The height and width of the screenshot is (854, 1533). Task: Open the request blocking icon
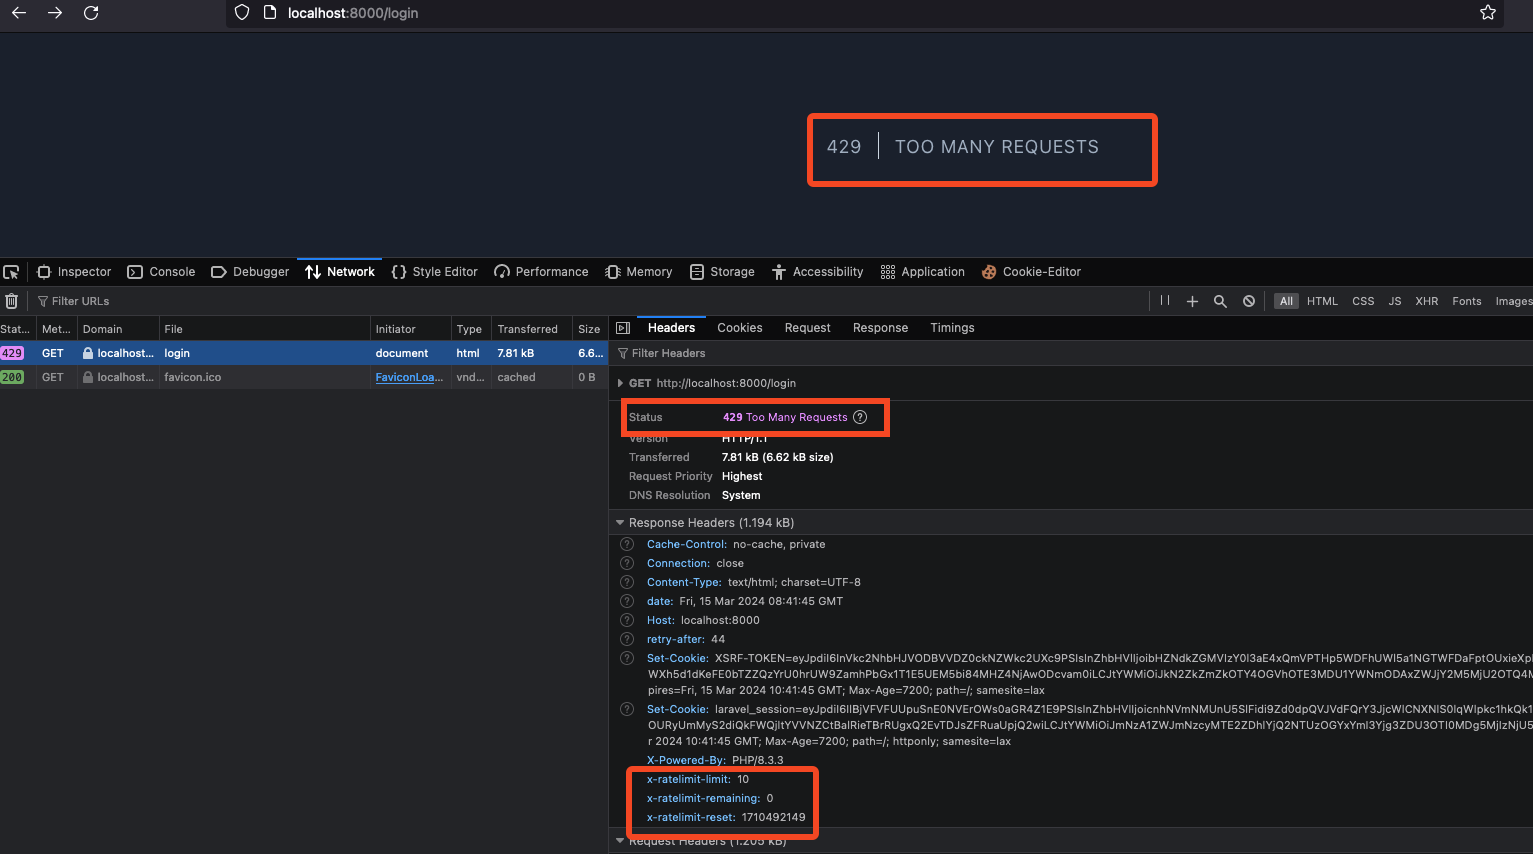(1249, 301)
